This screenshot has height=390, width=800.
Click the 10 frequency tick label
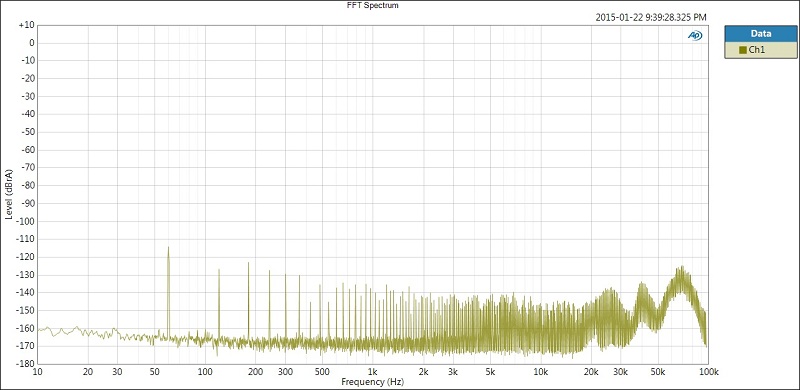point(37,371)
